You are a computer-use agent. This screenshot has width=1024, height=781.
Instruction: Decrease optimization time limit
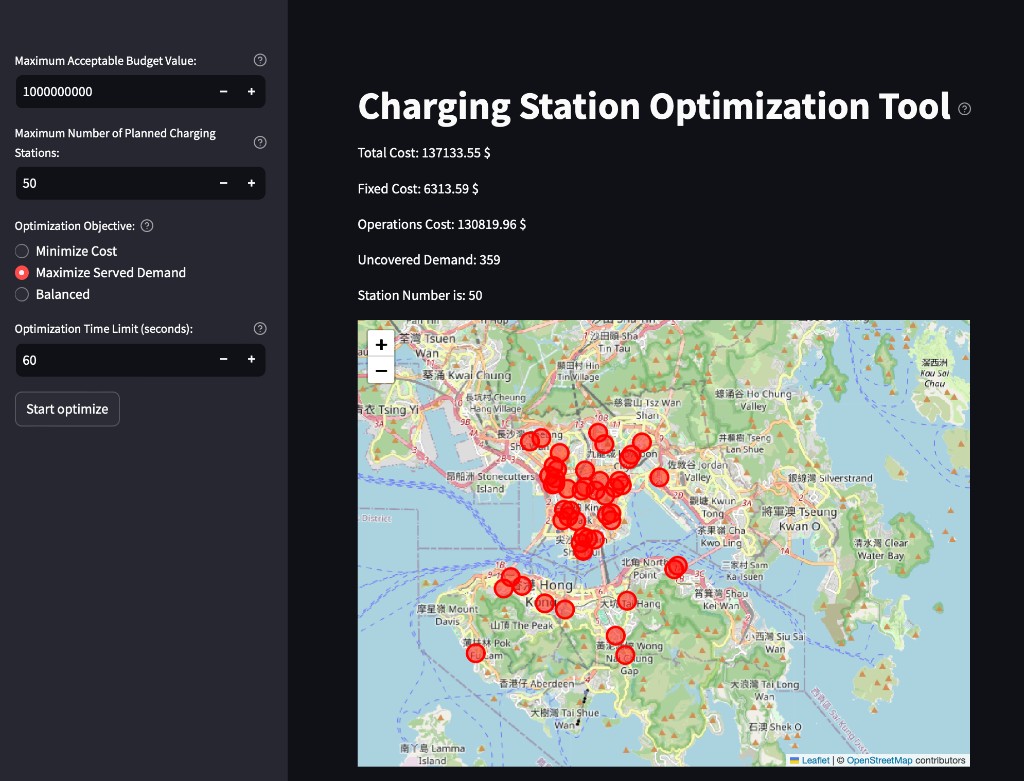click(x=223, y=359)
